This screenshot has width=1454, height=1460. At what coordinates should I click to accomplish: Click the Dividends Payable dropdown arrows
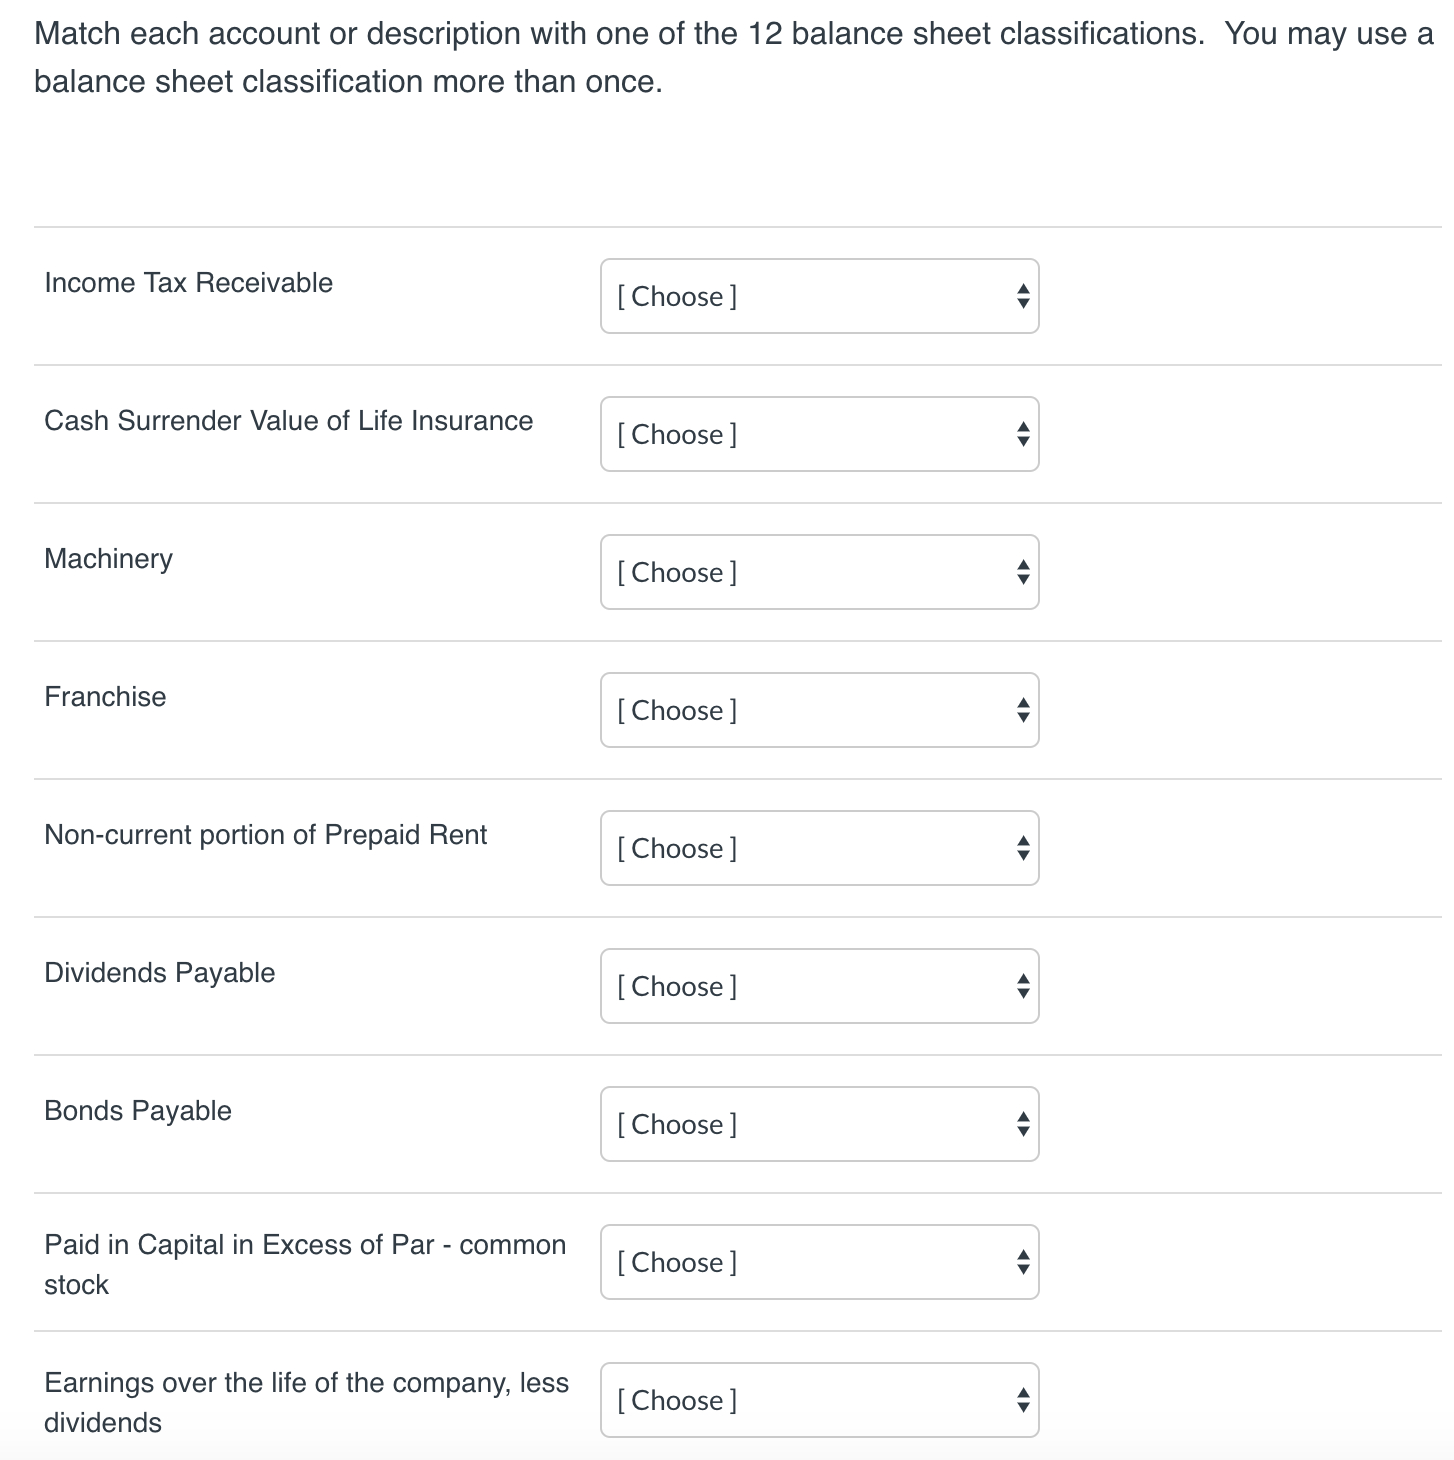pos(1023,986)
